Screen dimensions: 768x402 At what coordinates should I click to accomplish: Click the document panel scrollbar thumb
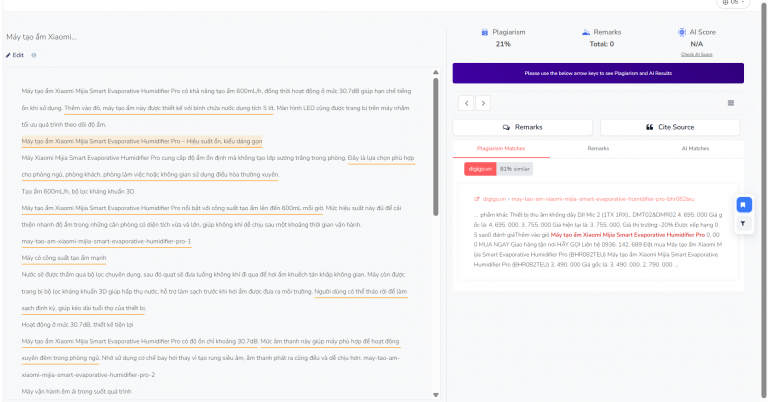click(435, 147)
